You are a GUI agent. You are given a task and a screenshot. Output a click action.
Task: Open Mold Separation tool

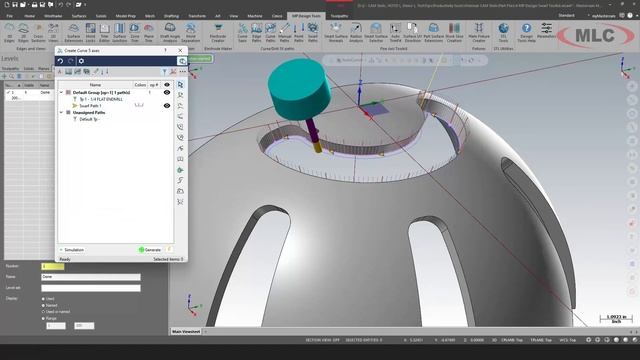(x=191, y=33)
